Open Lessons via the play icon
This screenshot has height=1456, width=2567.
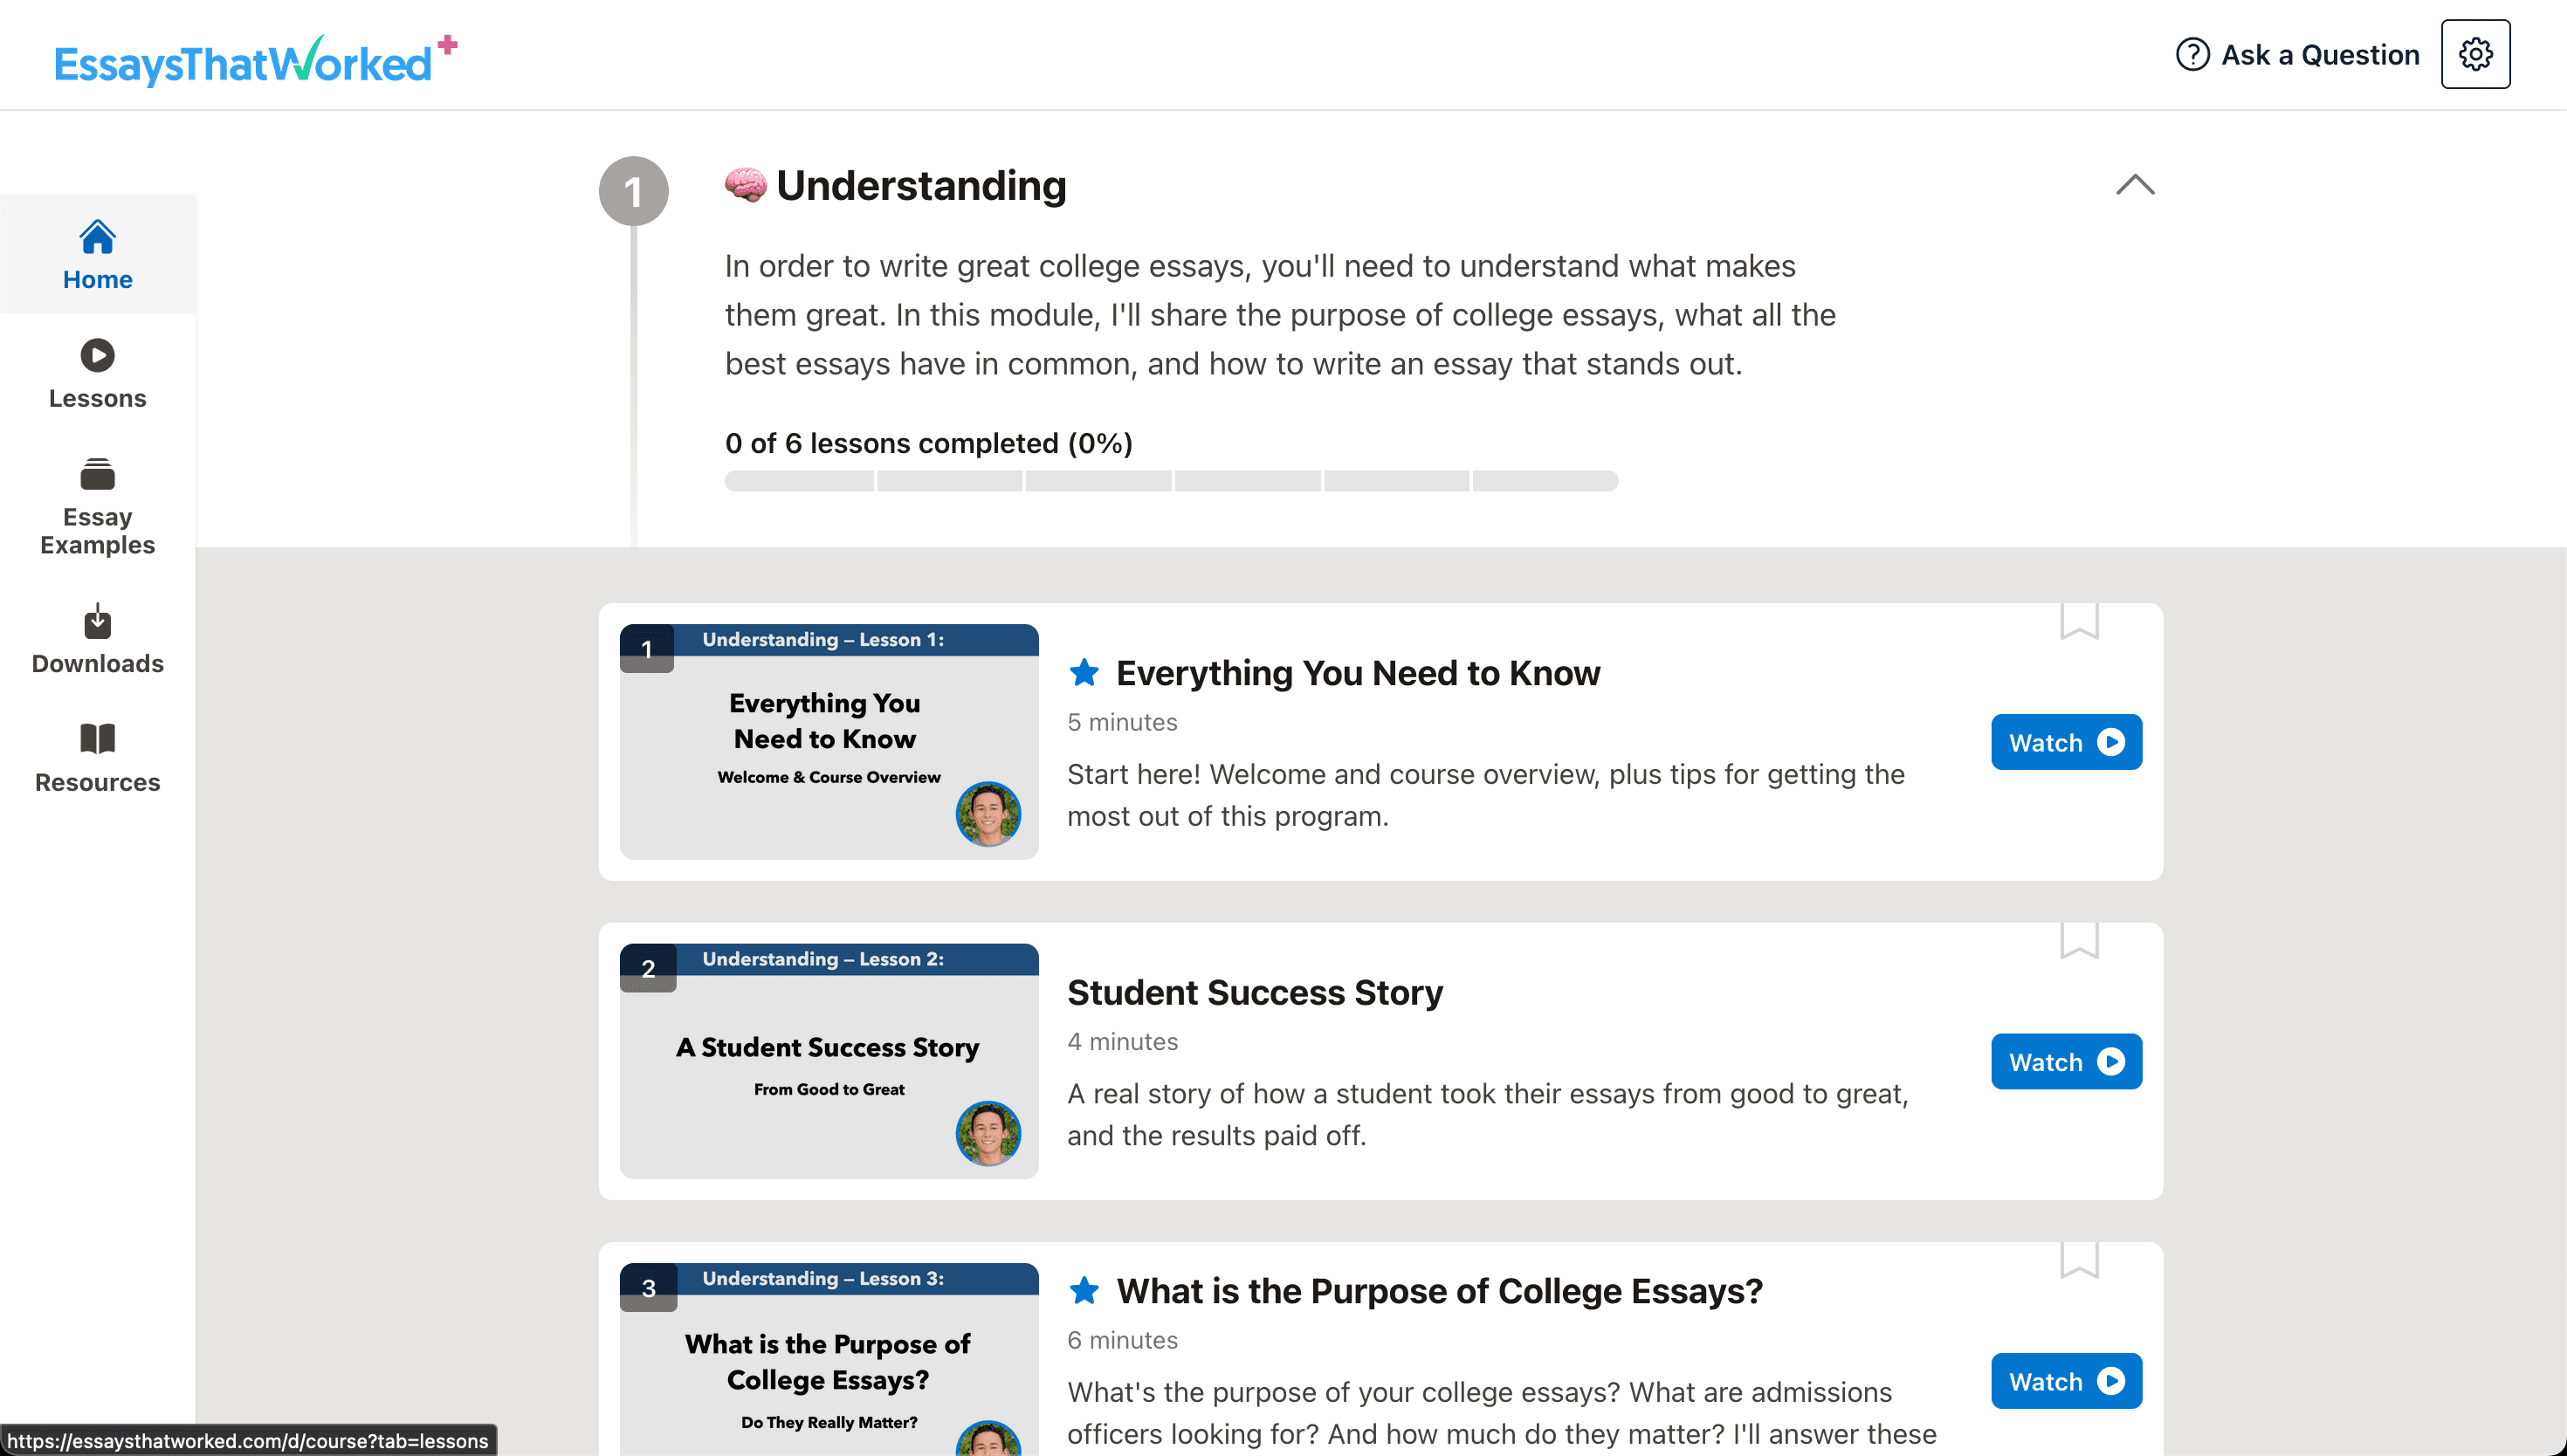[x=97, y=355]
